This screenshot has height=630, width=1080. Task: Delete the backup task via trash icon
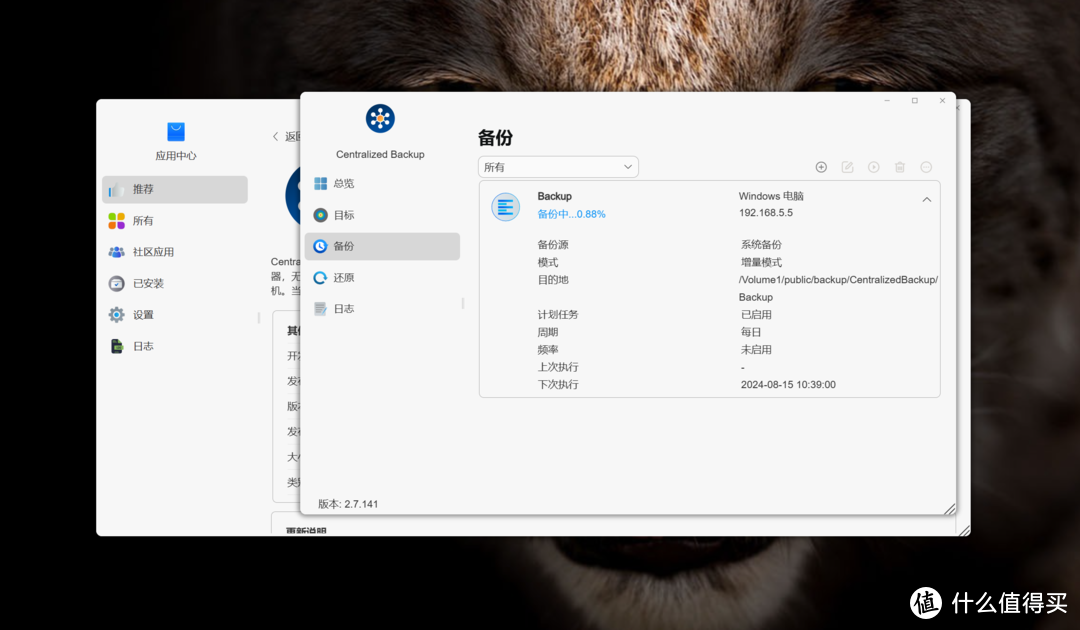point(899,167)
